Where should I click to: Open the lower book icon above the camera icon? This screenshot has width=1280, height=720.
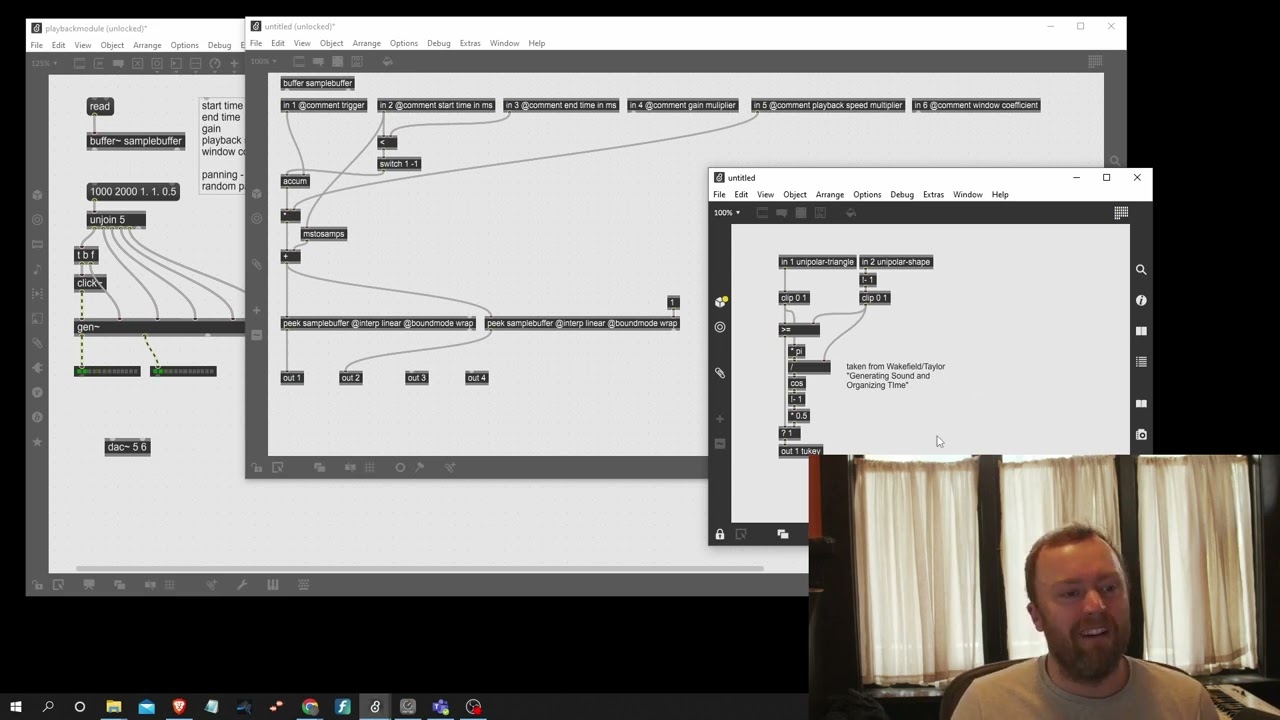pyautogui.click(x=1141, y=404)
